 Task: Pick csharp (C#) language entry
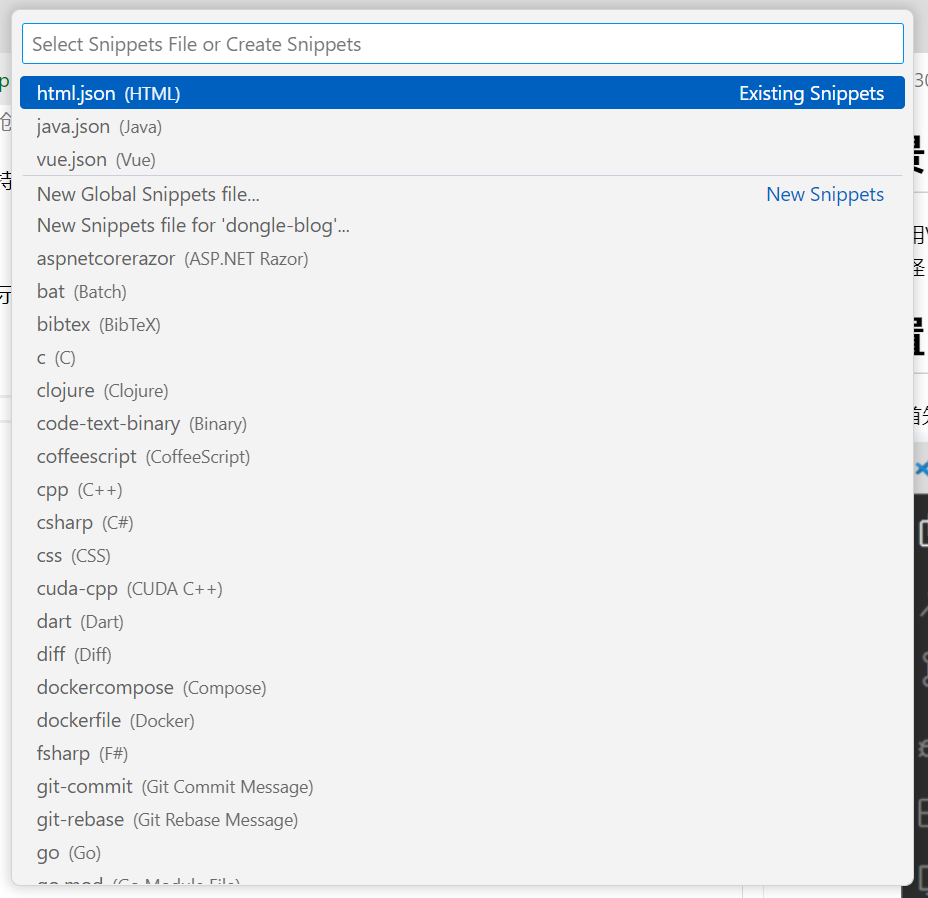click(88, 522)
